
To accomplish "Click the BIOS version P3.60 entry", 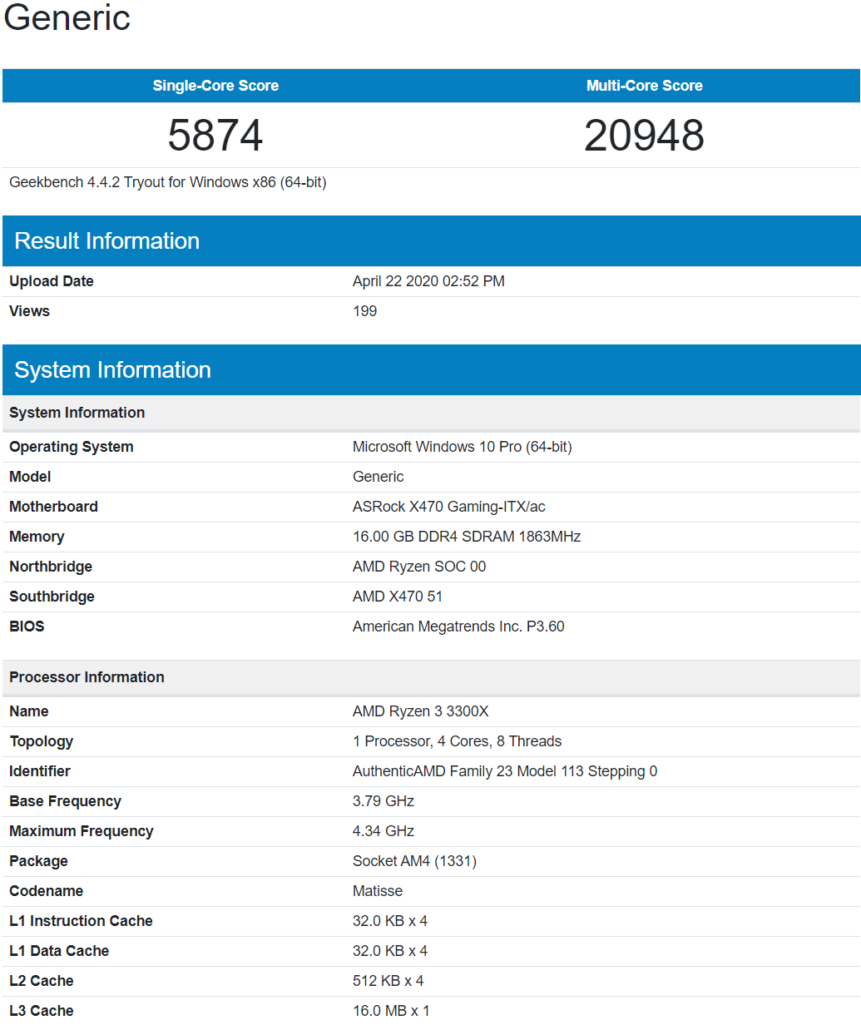I will click(x=458, y=626).
